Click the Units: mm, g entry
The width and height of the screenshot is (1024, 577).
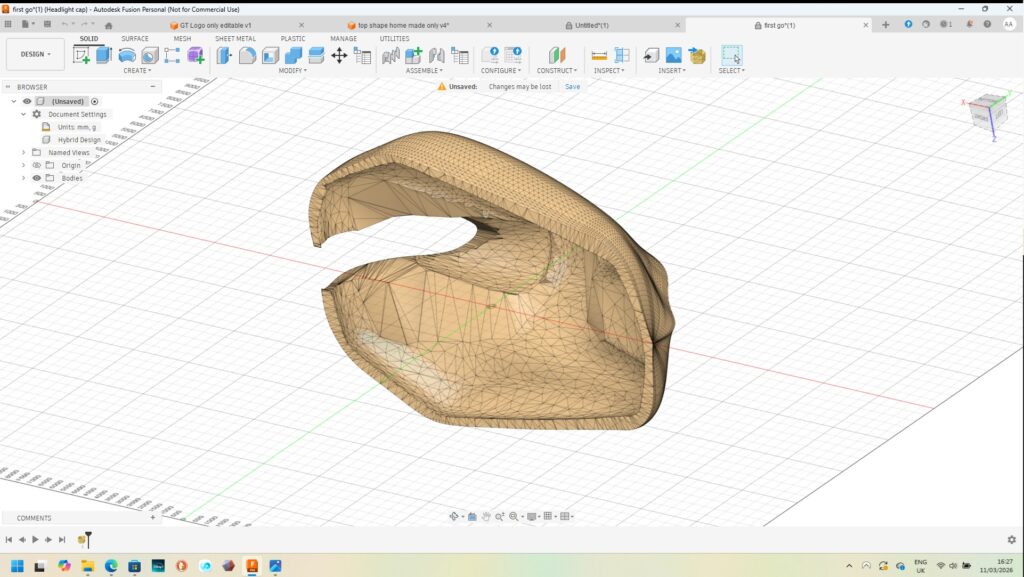click(x=76, y=127)
